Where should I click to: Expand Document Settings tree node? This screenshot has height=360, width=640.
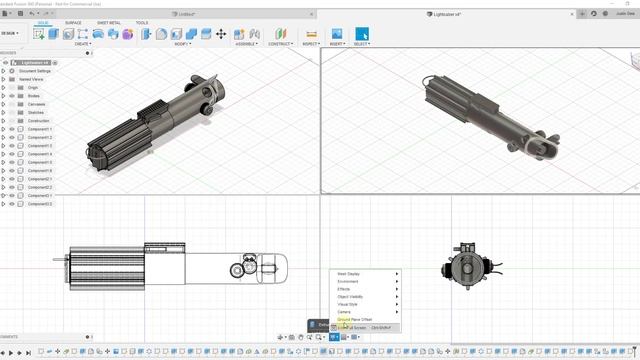[3, 71]
